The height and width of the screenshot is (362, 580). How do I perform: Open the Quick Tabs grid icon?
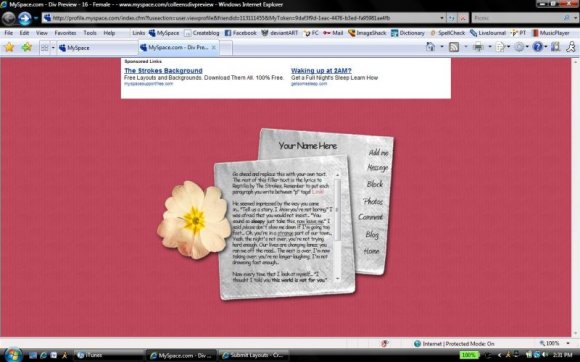point(44,48)
